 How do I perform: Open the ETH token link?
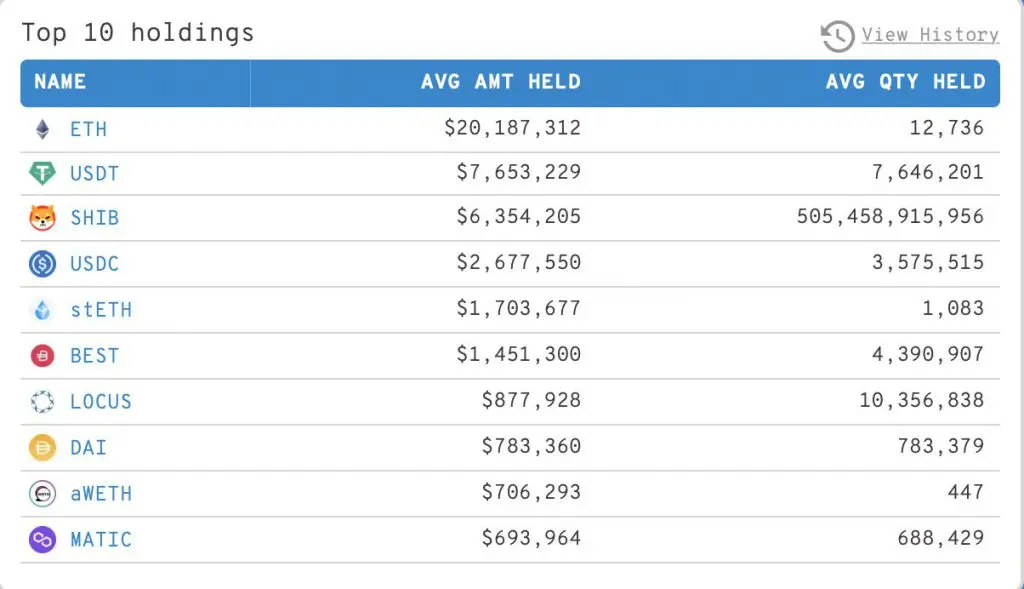(88, 129)
